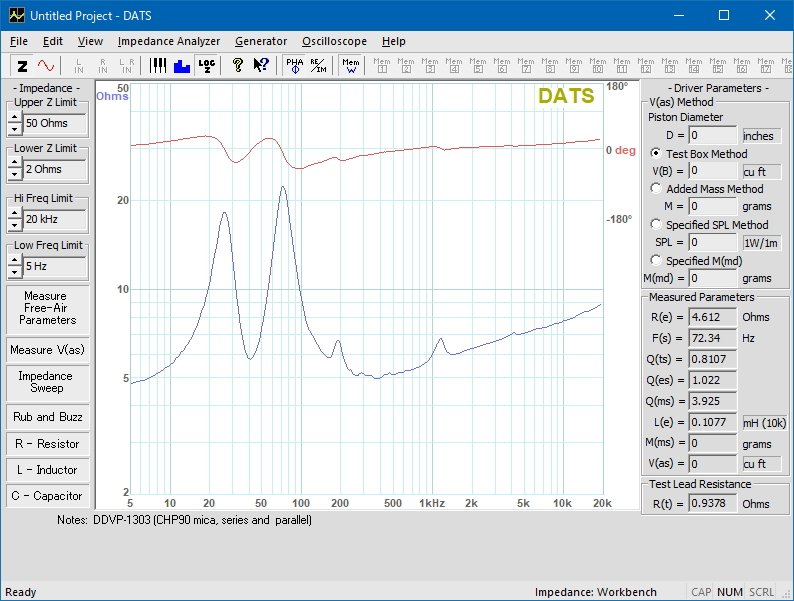Open help via yellow question mark icon
Screen dimensions: 794x601
coord(237,66)
